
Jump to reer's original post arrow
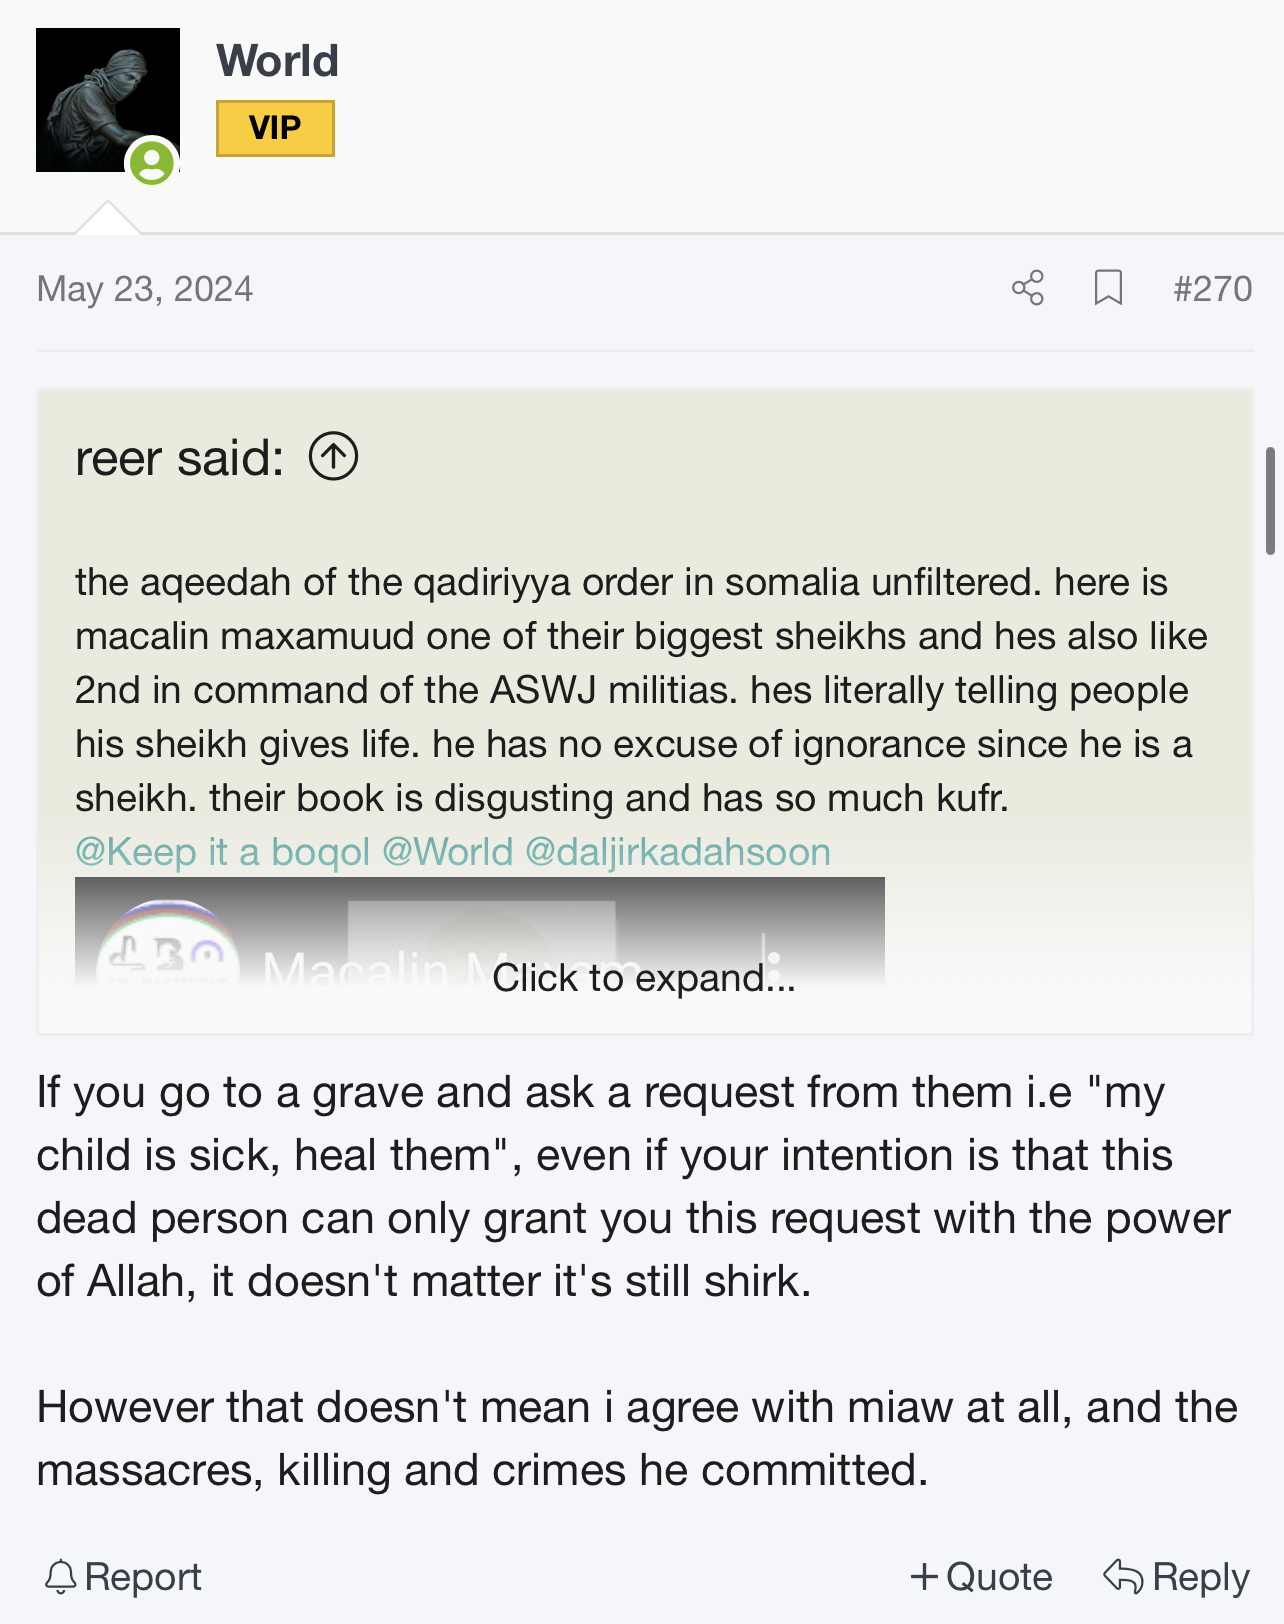point(333,457)
